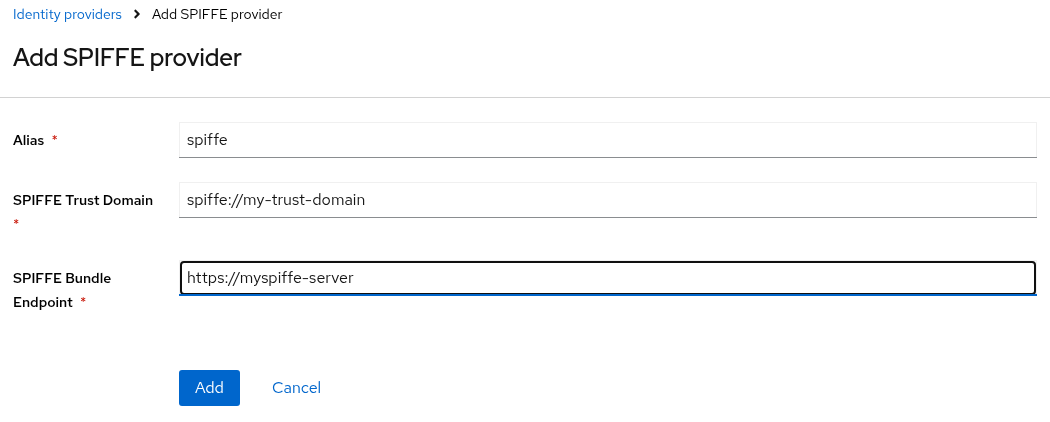Click the 'https://myspiffe-server' endpoint text
This screenshot has height=422, width=1050.
pyautogui.click(x=270, y=278)
